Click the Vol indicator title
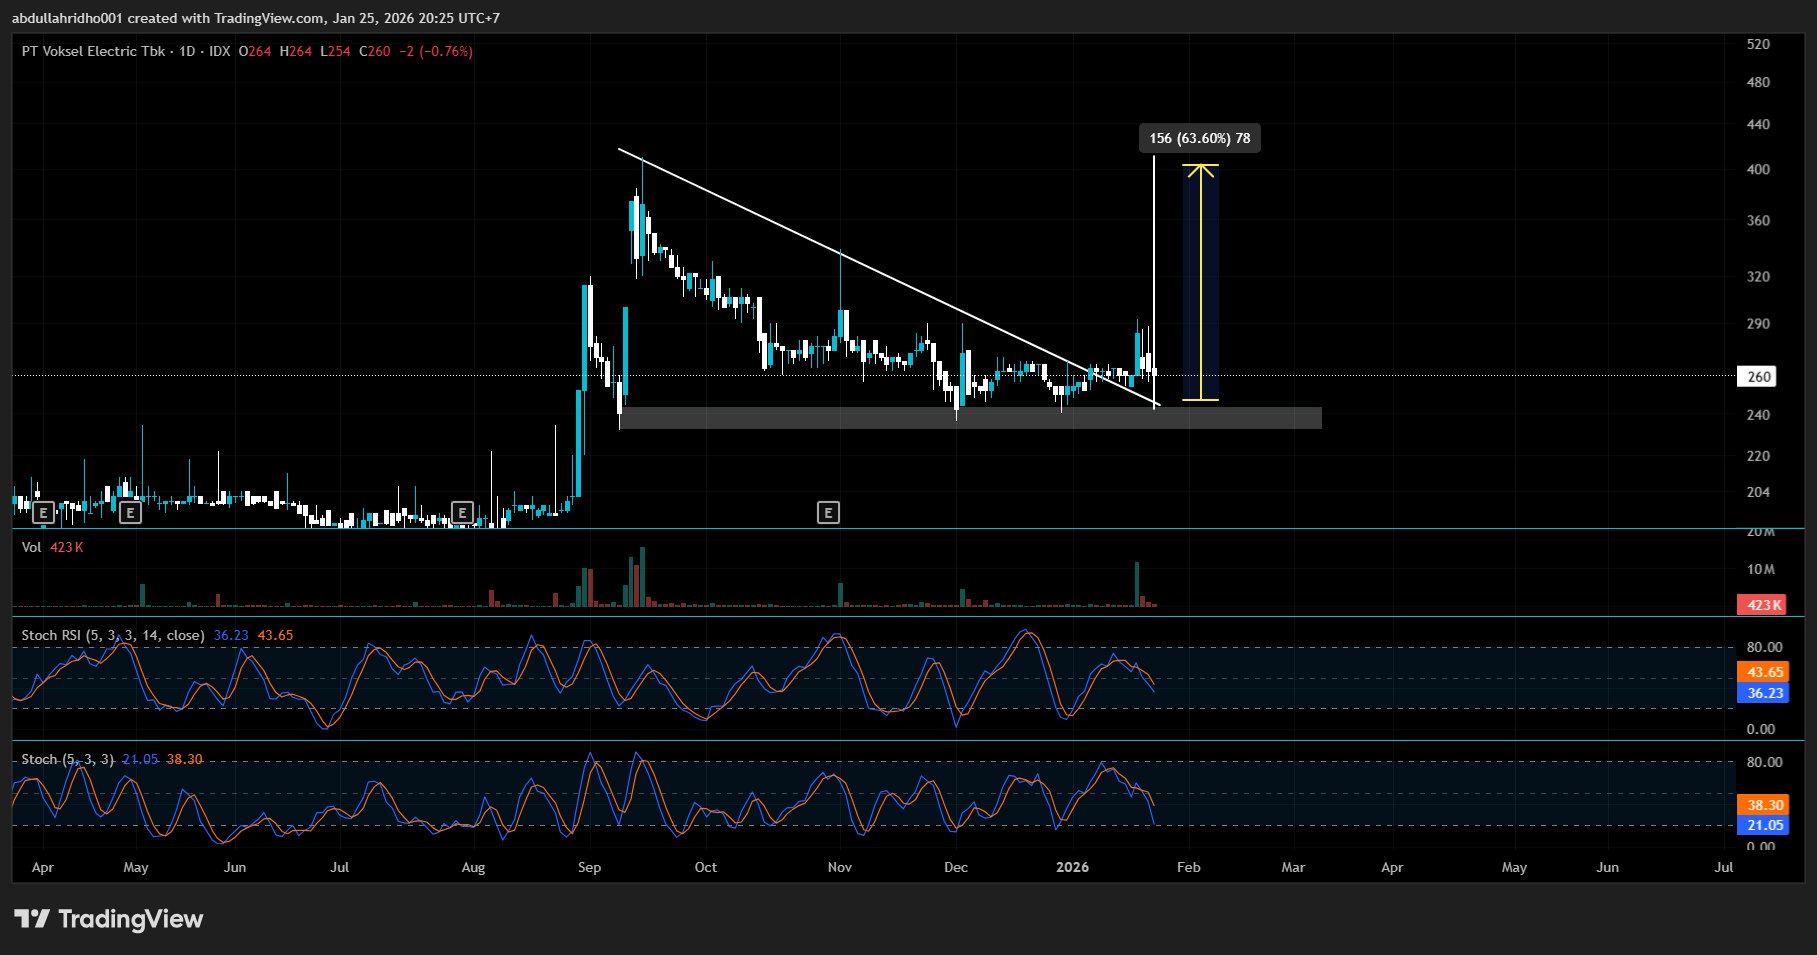The image size is (1817, 955). 32,547
